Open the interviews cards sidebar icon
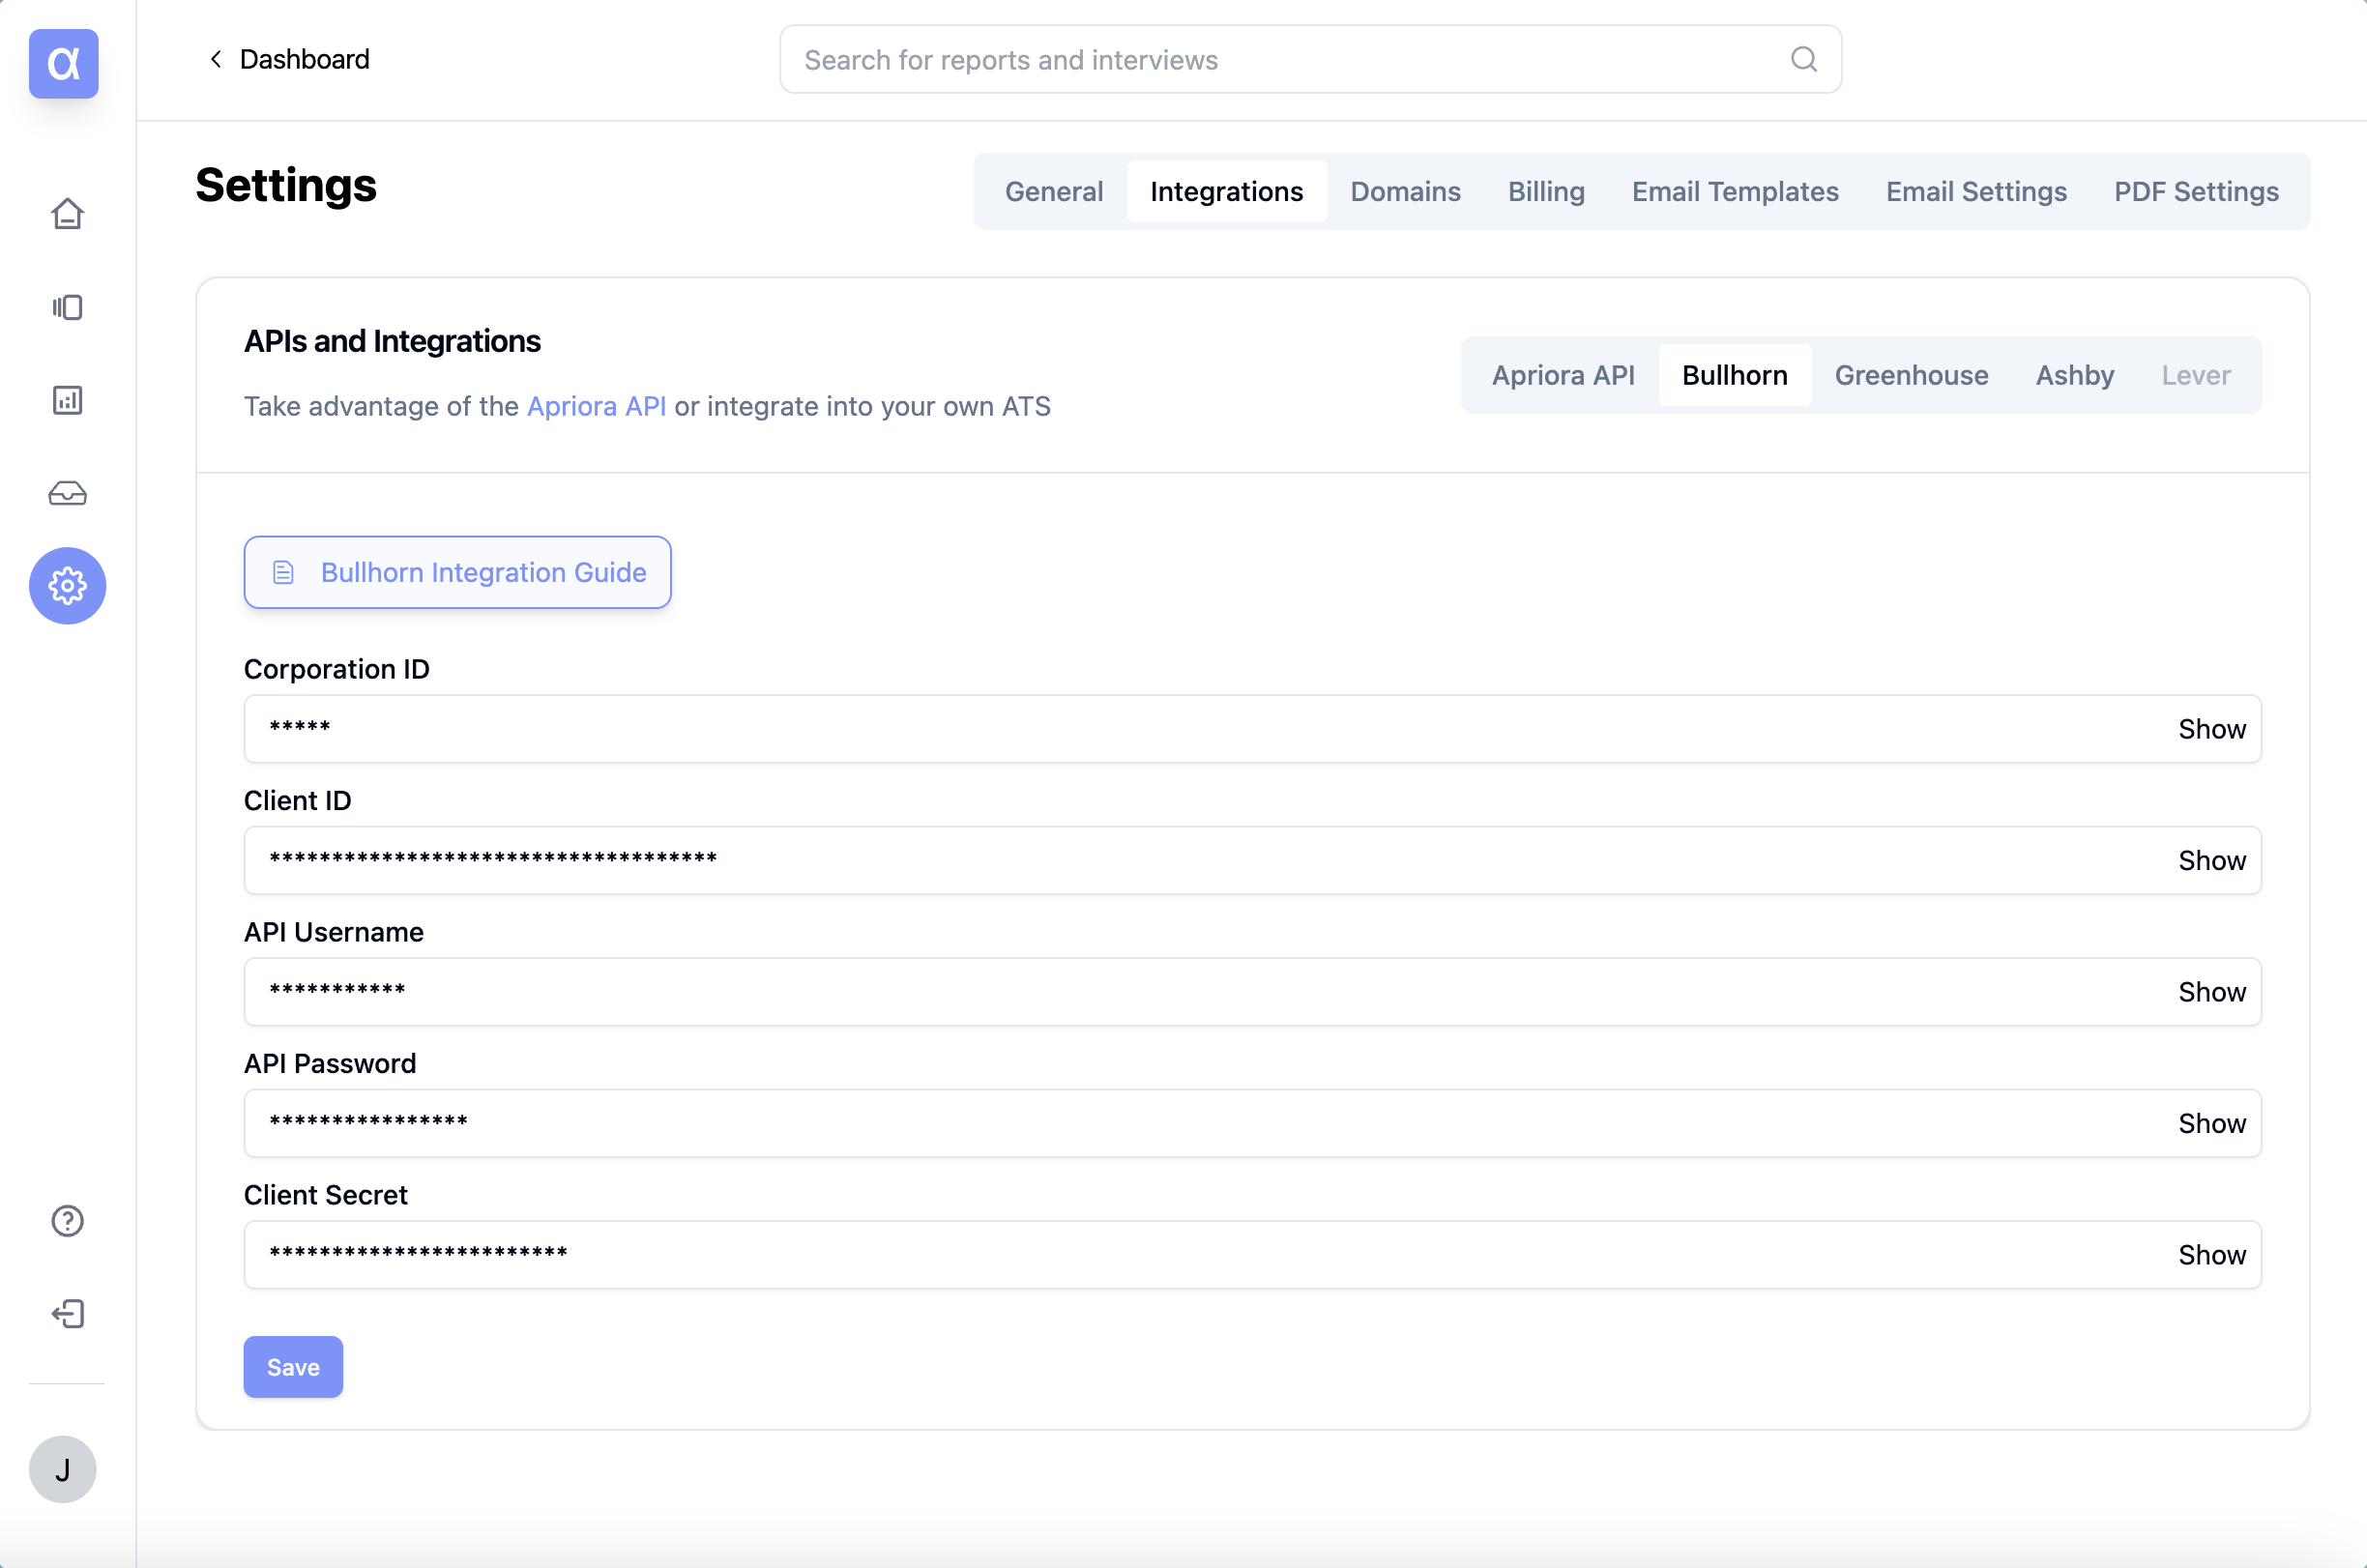Screen dimensions: 2367x1568 tap(67, 307)
